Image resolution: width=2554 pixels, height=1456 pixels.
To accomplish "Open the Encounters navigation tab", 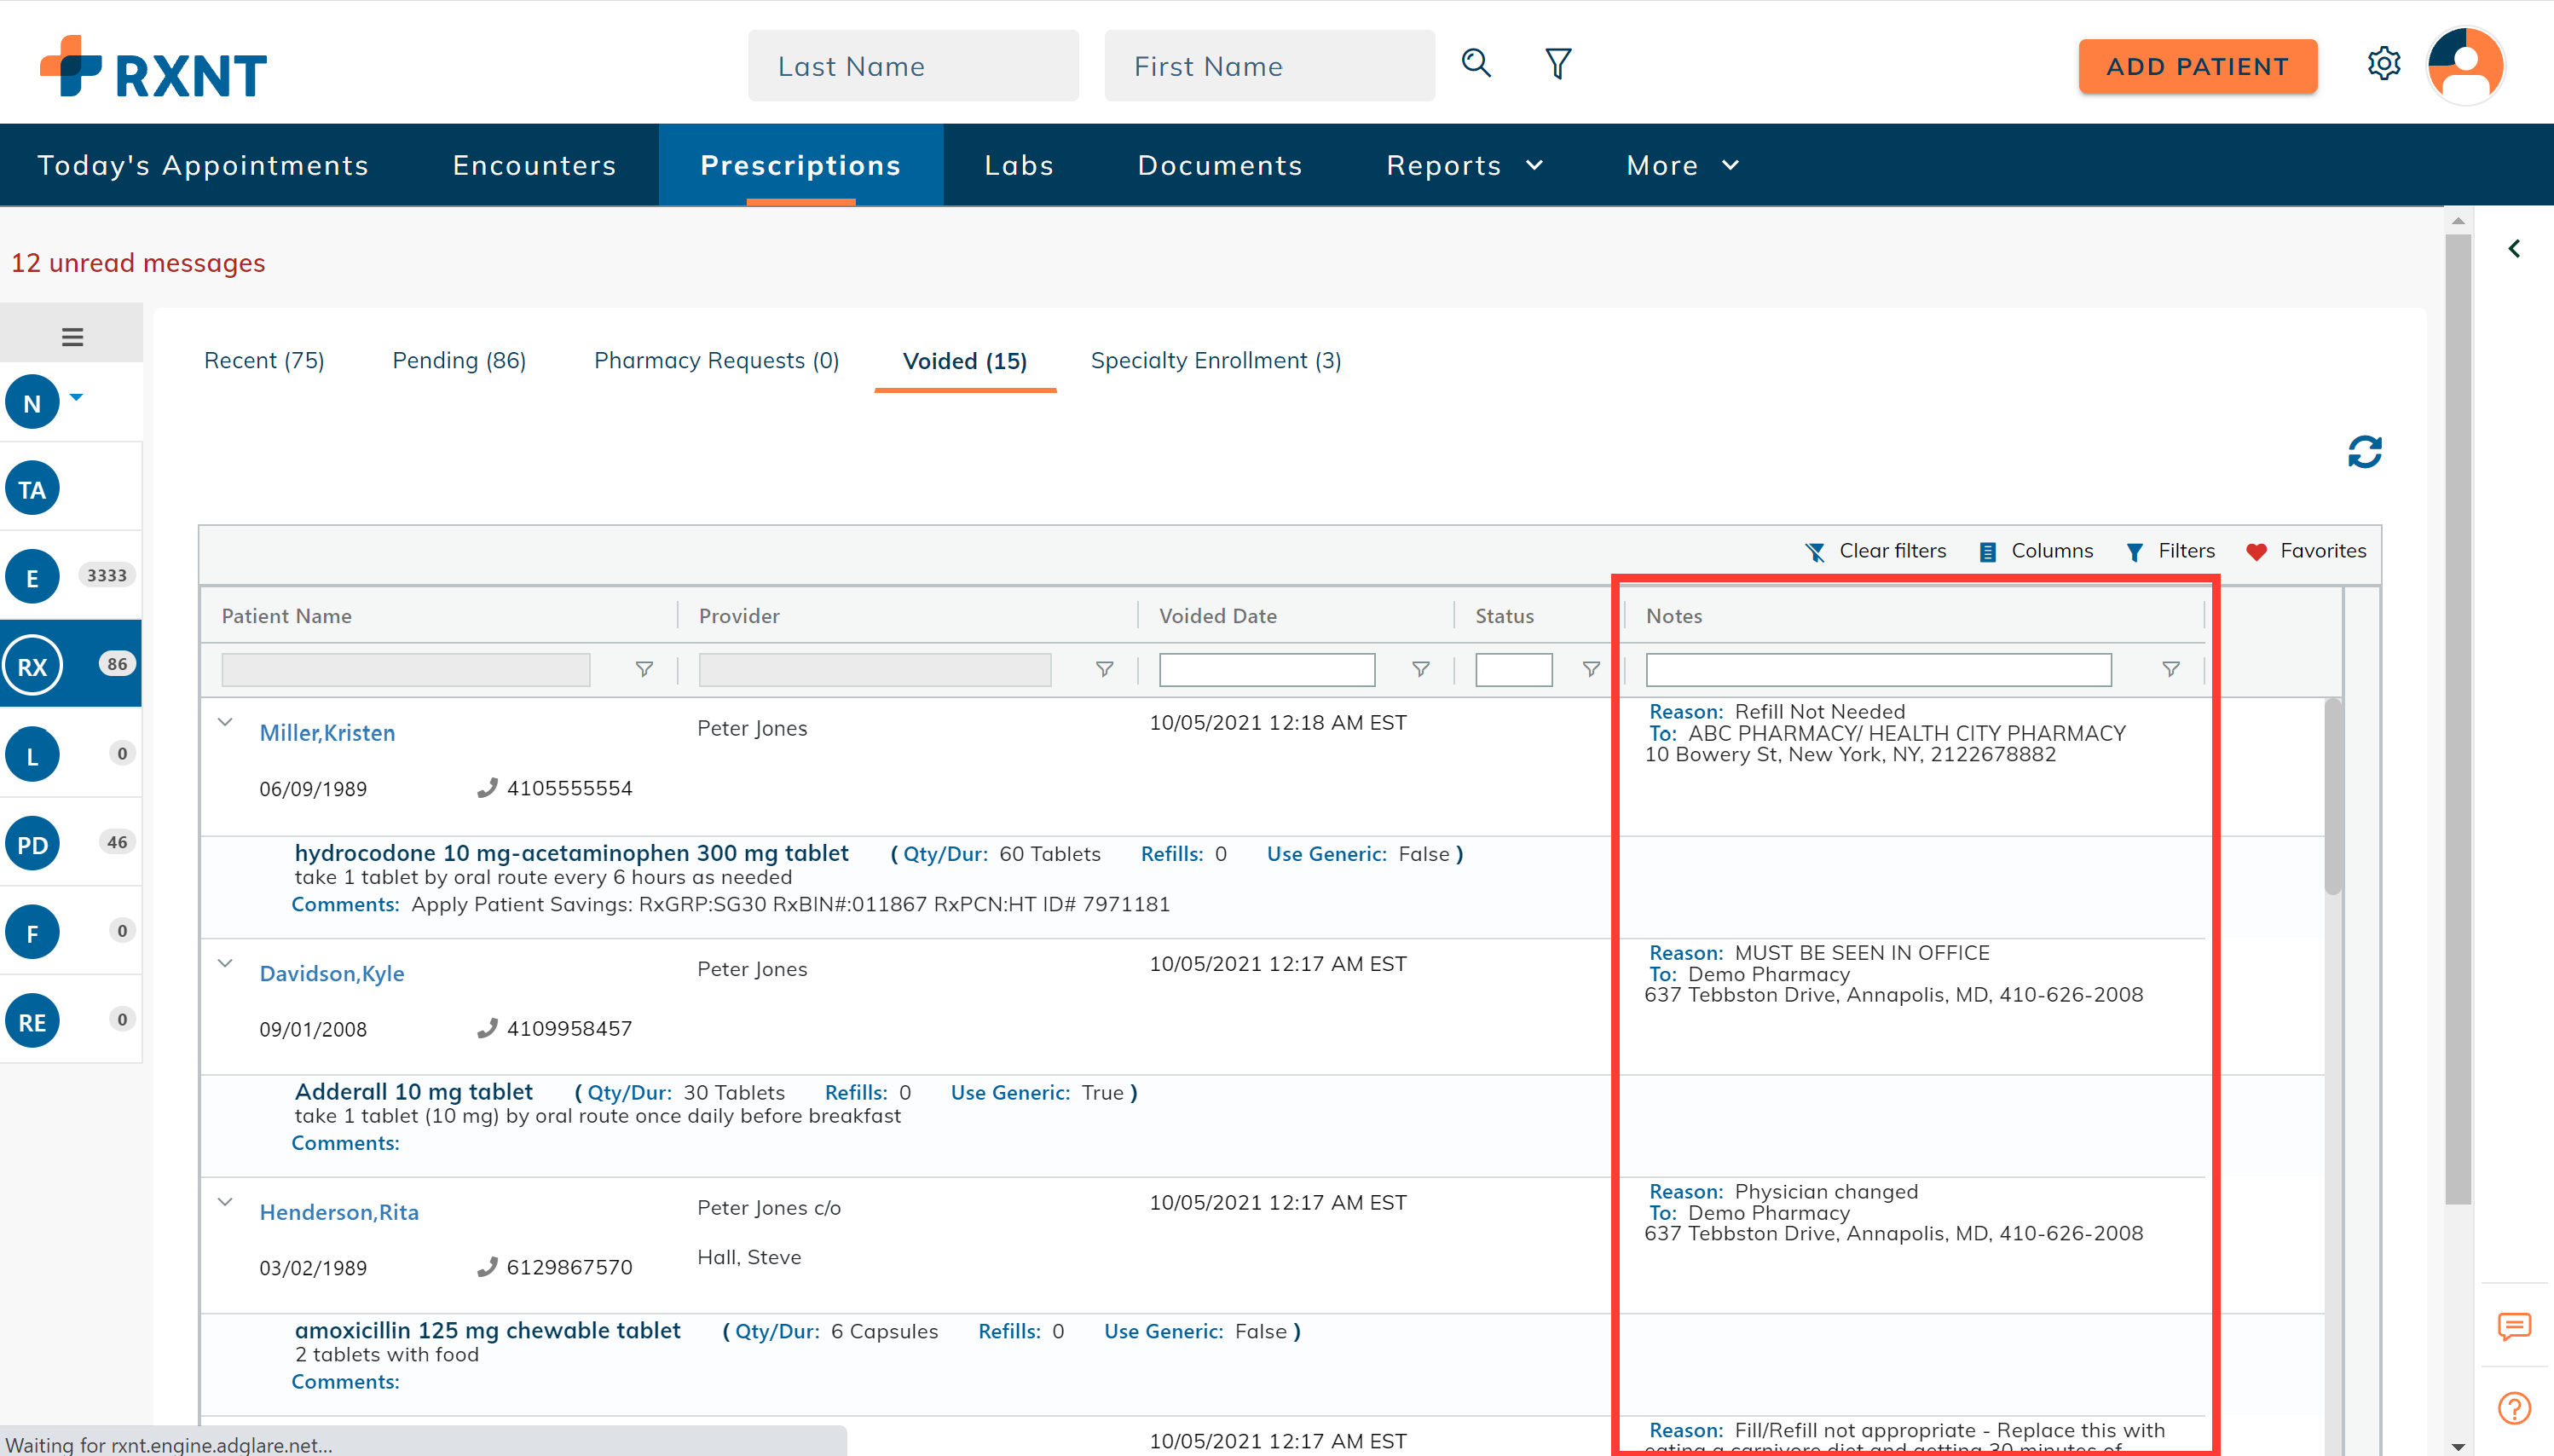I will pyautogui.click(x=534, y=165).
